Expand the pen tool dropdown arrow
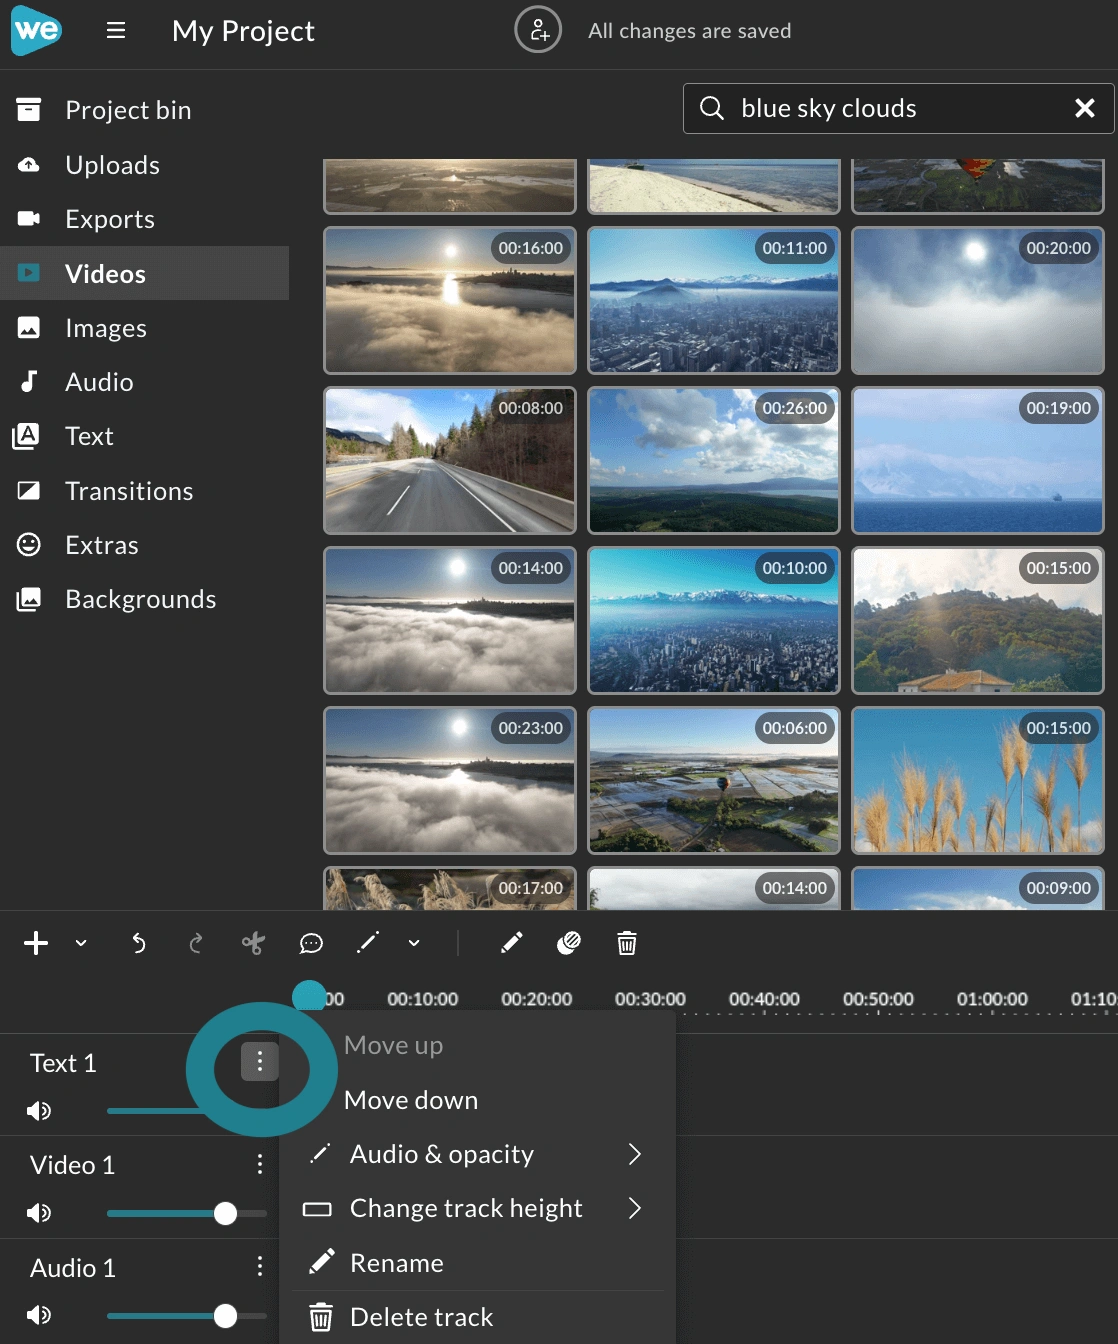 tap(414, 943)
